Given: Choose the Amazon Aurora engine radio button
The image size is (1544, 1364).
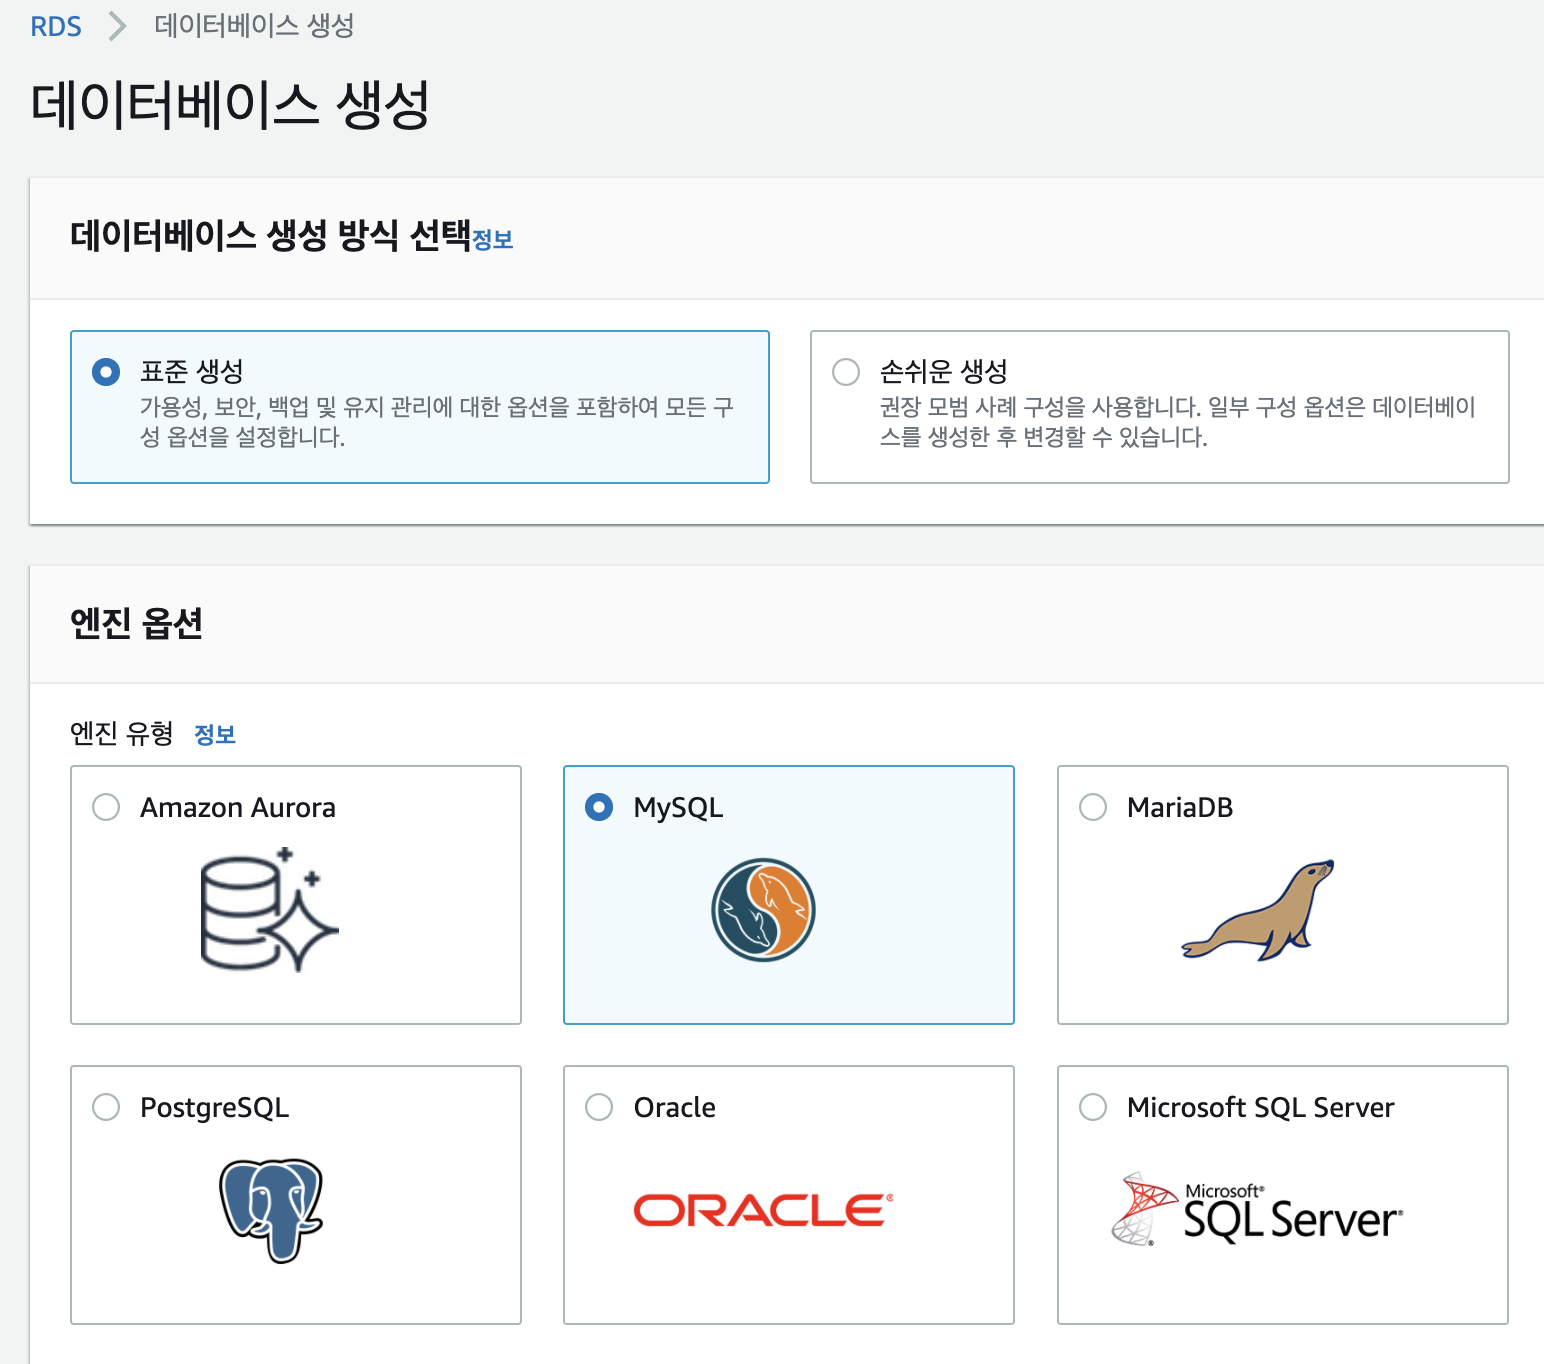Looking at the screenshot, I should [106, 807].
